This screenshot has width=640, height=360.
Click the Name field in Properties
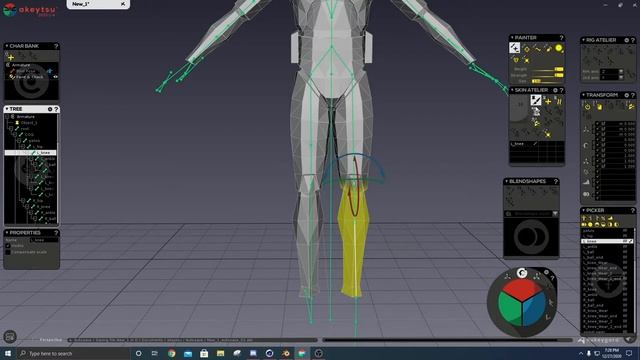(44, 240)
